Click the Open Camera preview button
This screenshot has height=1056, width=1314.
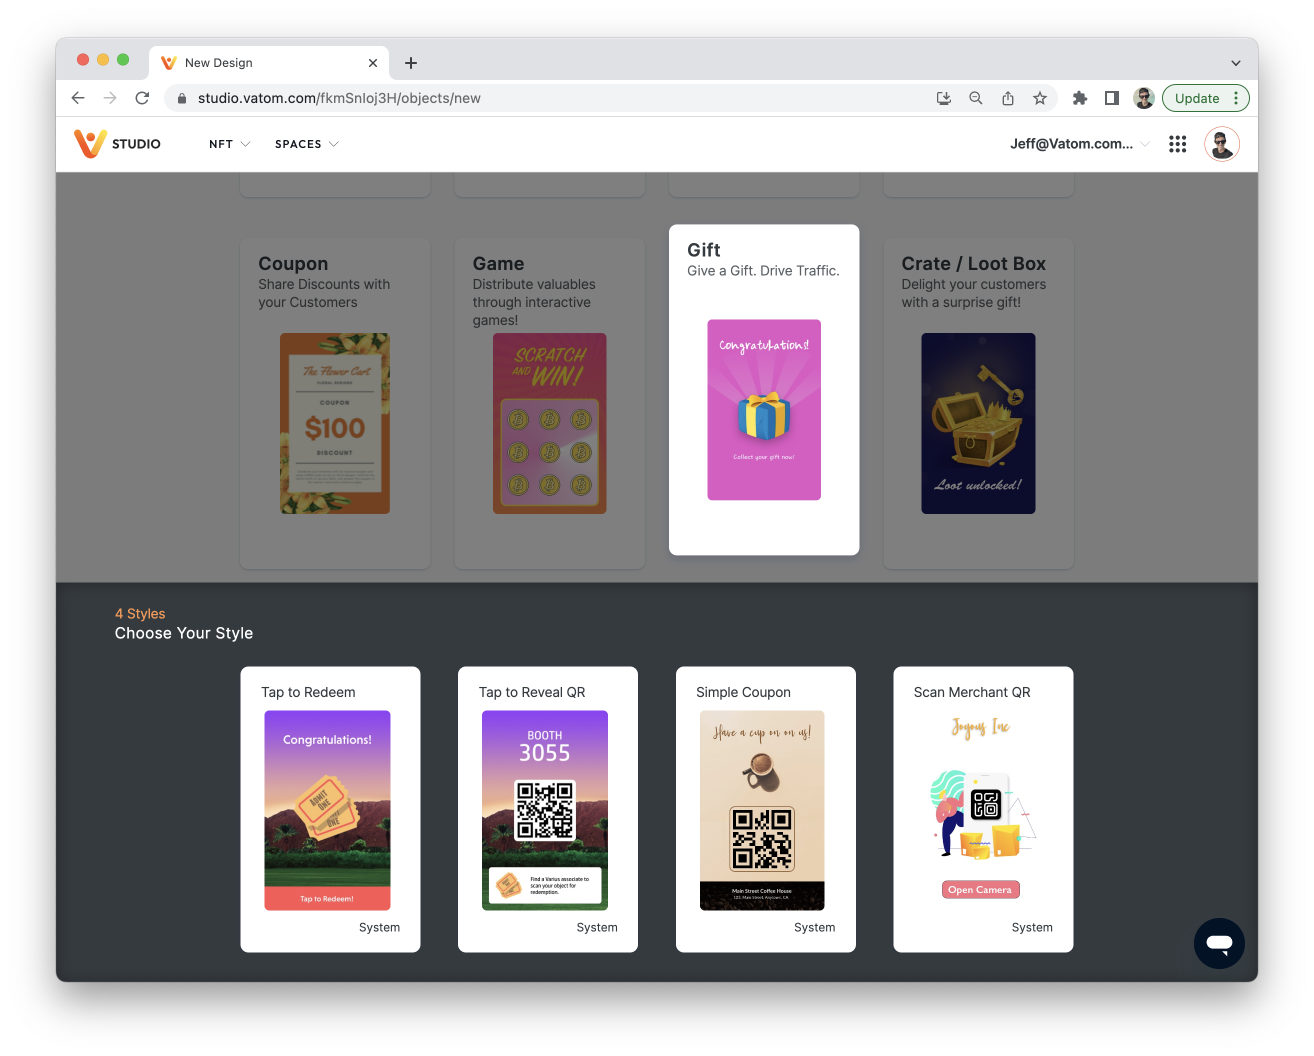click(x=980, y=889)
